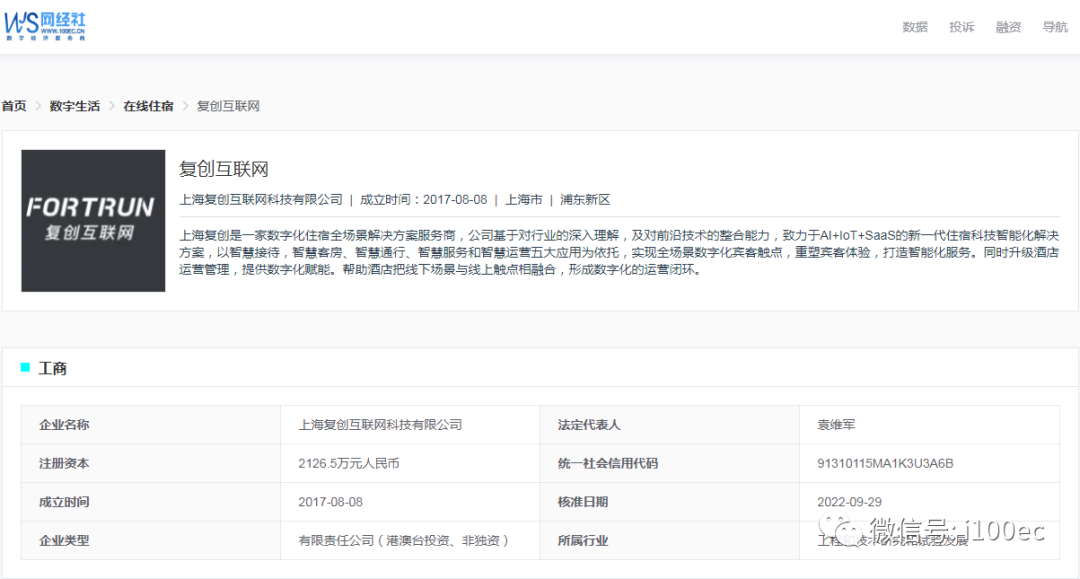
Task: Select the 复创互联网 company title heading
Action: (x=224, y=169)
